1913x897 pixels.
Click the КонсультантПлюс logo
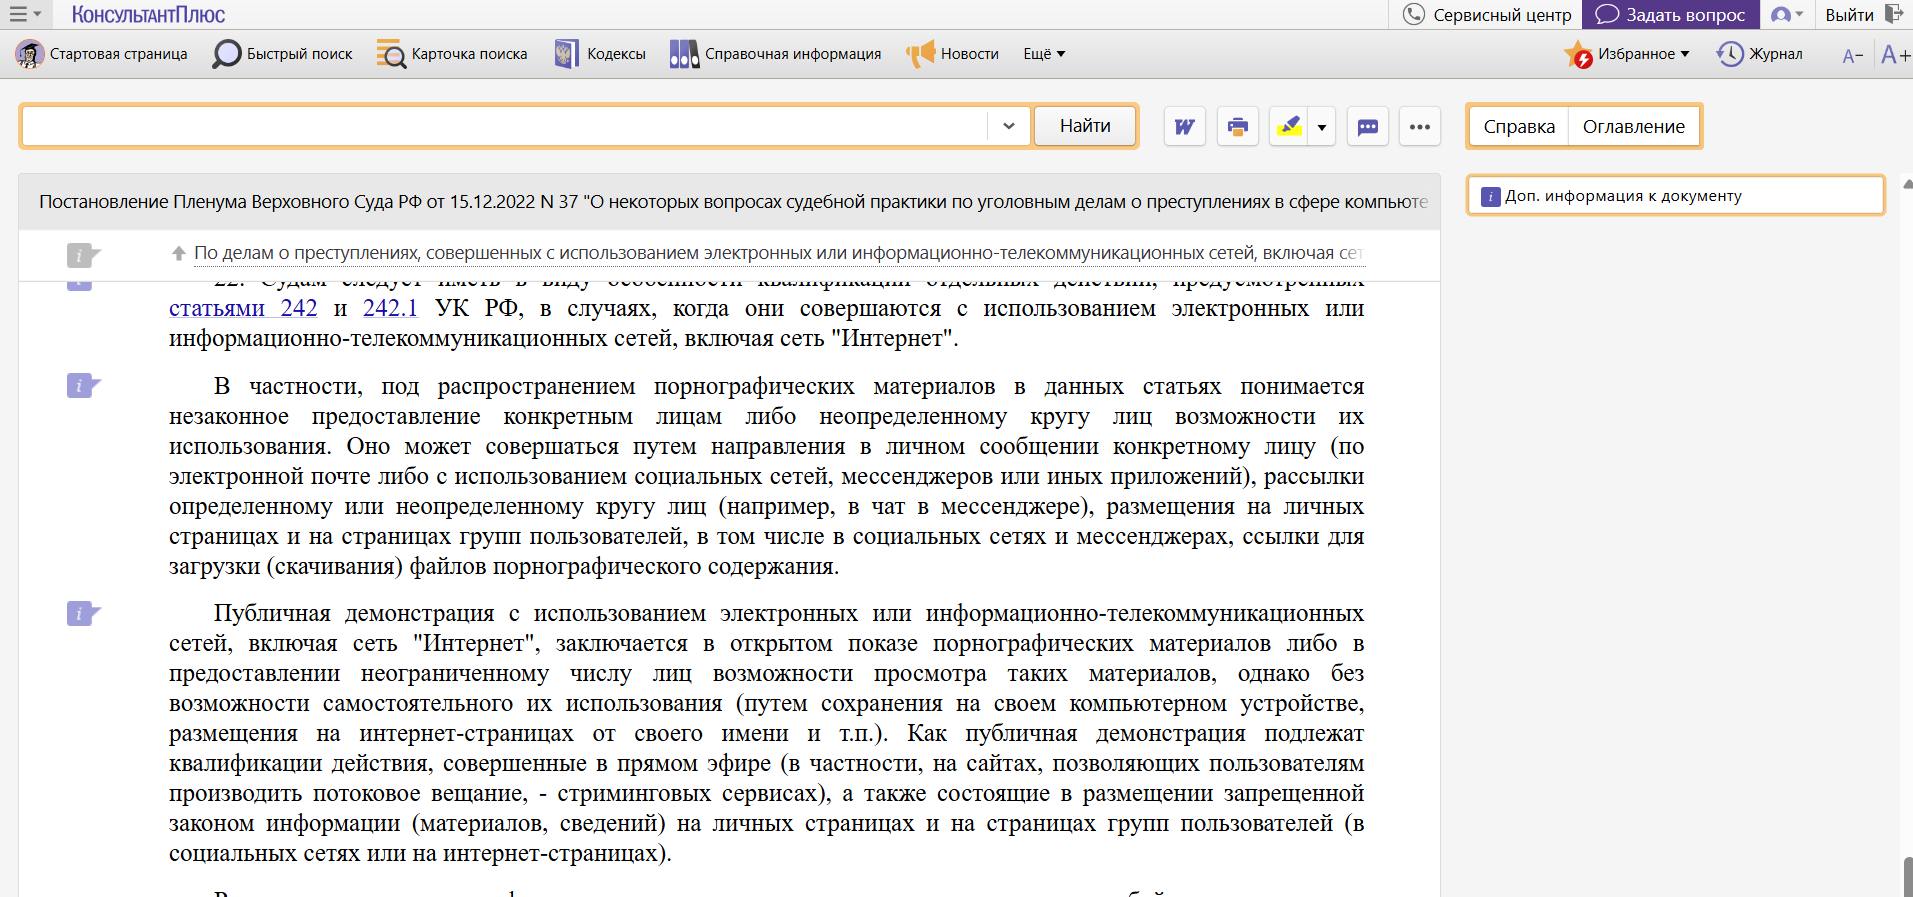(x=148, y=14)
